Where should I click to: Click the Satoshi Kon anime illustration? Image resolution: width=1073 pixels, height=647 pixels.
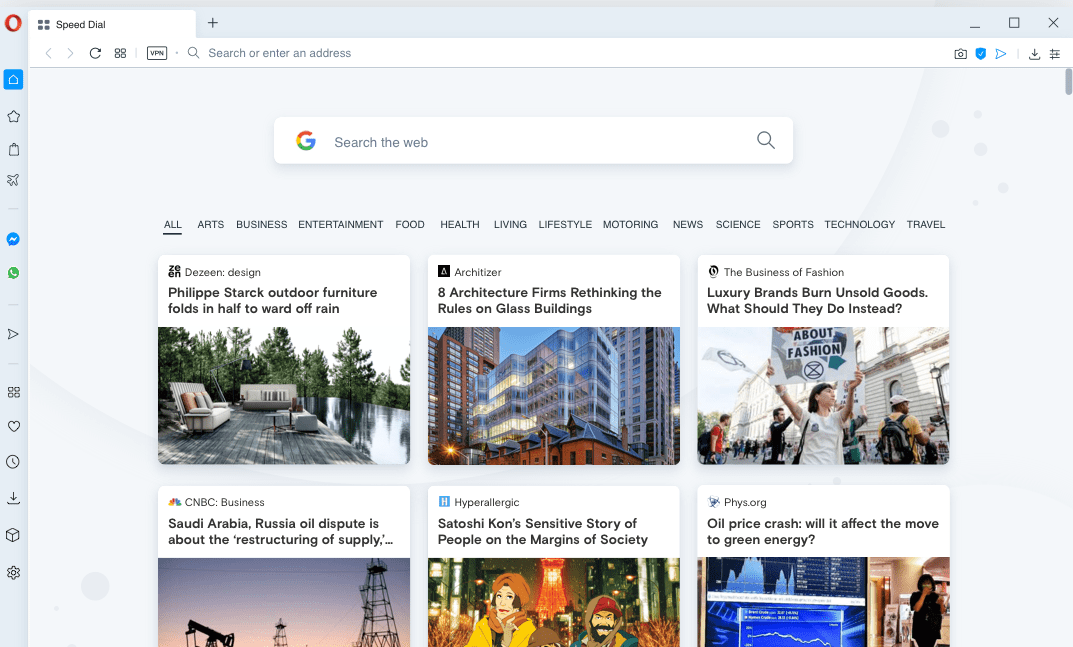coord(554,602)
